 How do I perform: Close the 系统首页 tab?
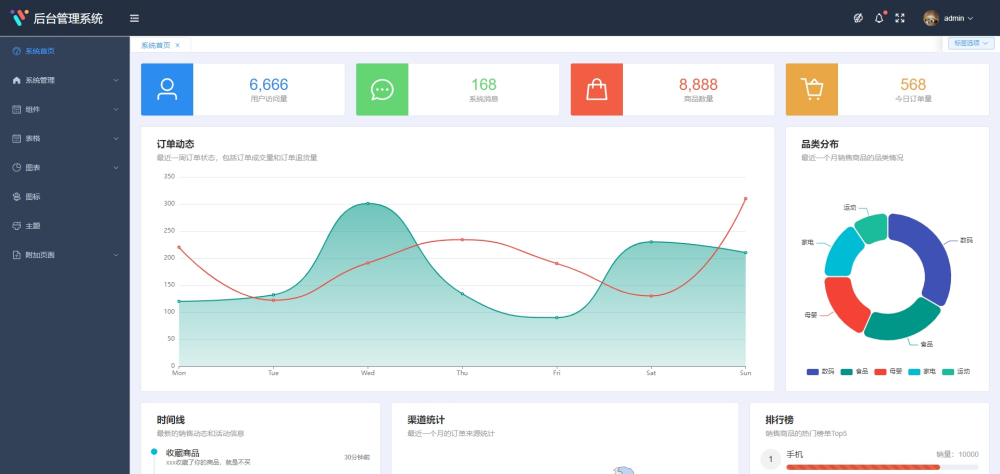(177, 45)
